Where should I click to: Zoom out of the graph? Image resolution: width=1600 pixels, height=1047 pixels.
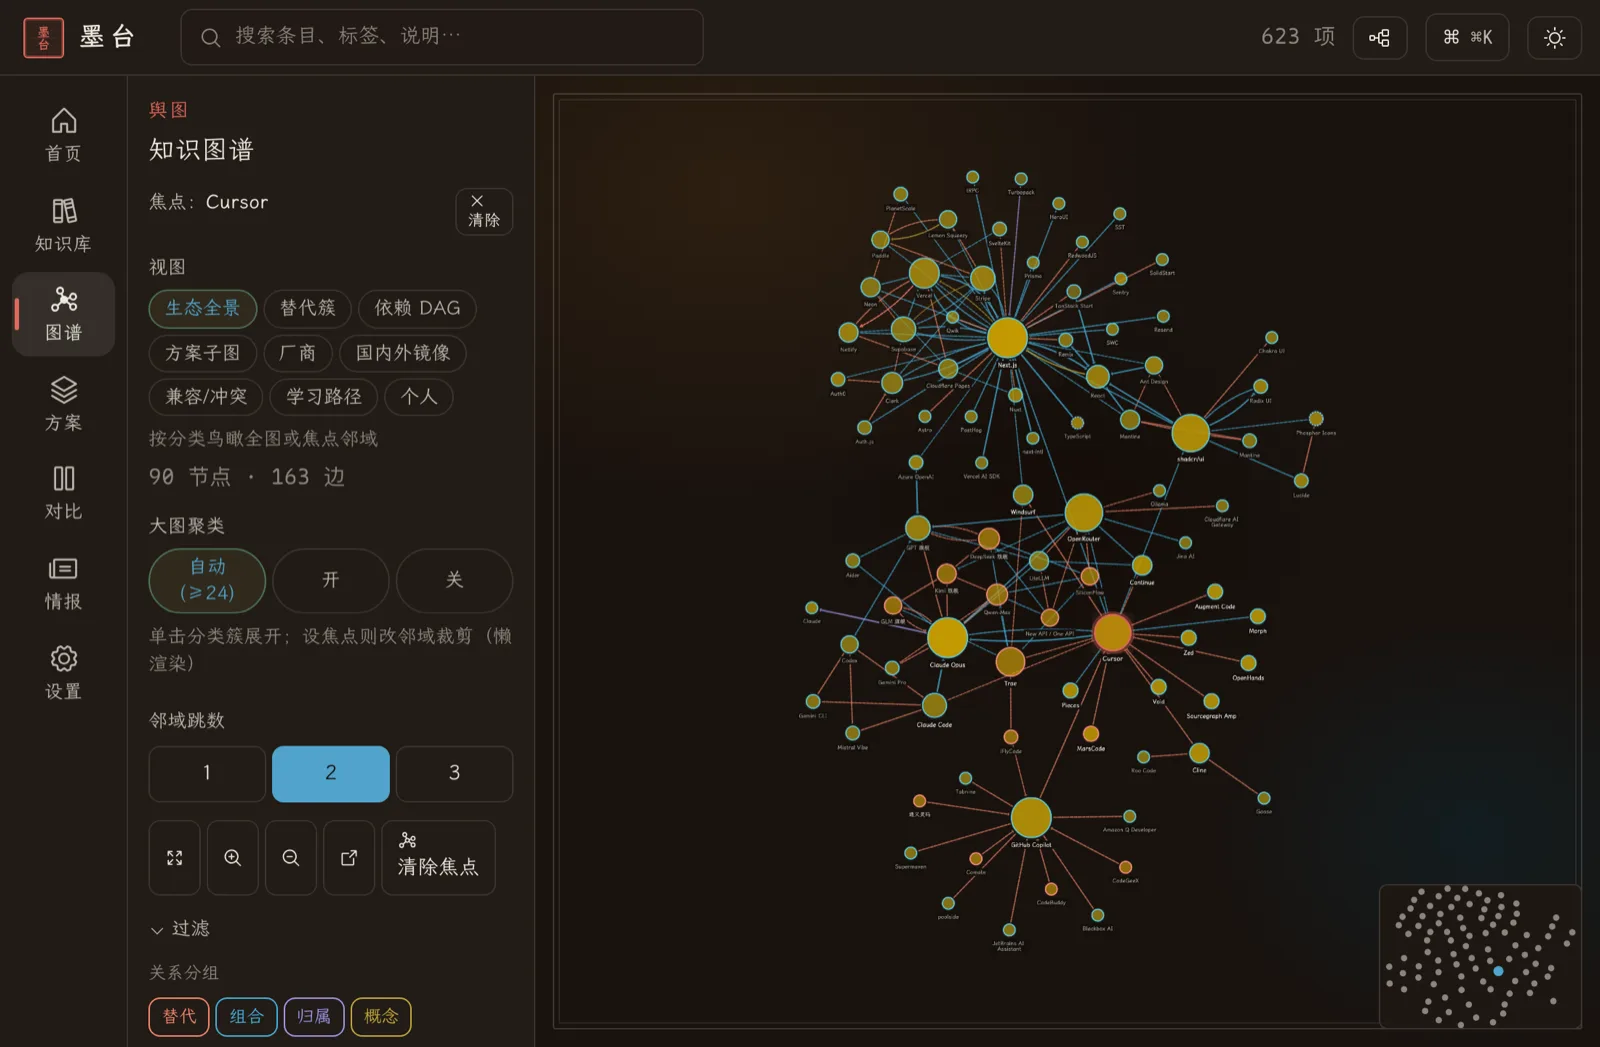(291, 858)
